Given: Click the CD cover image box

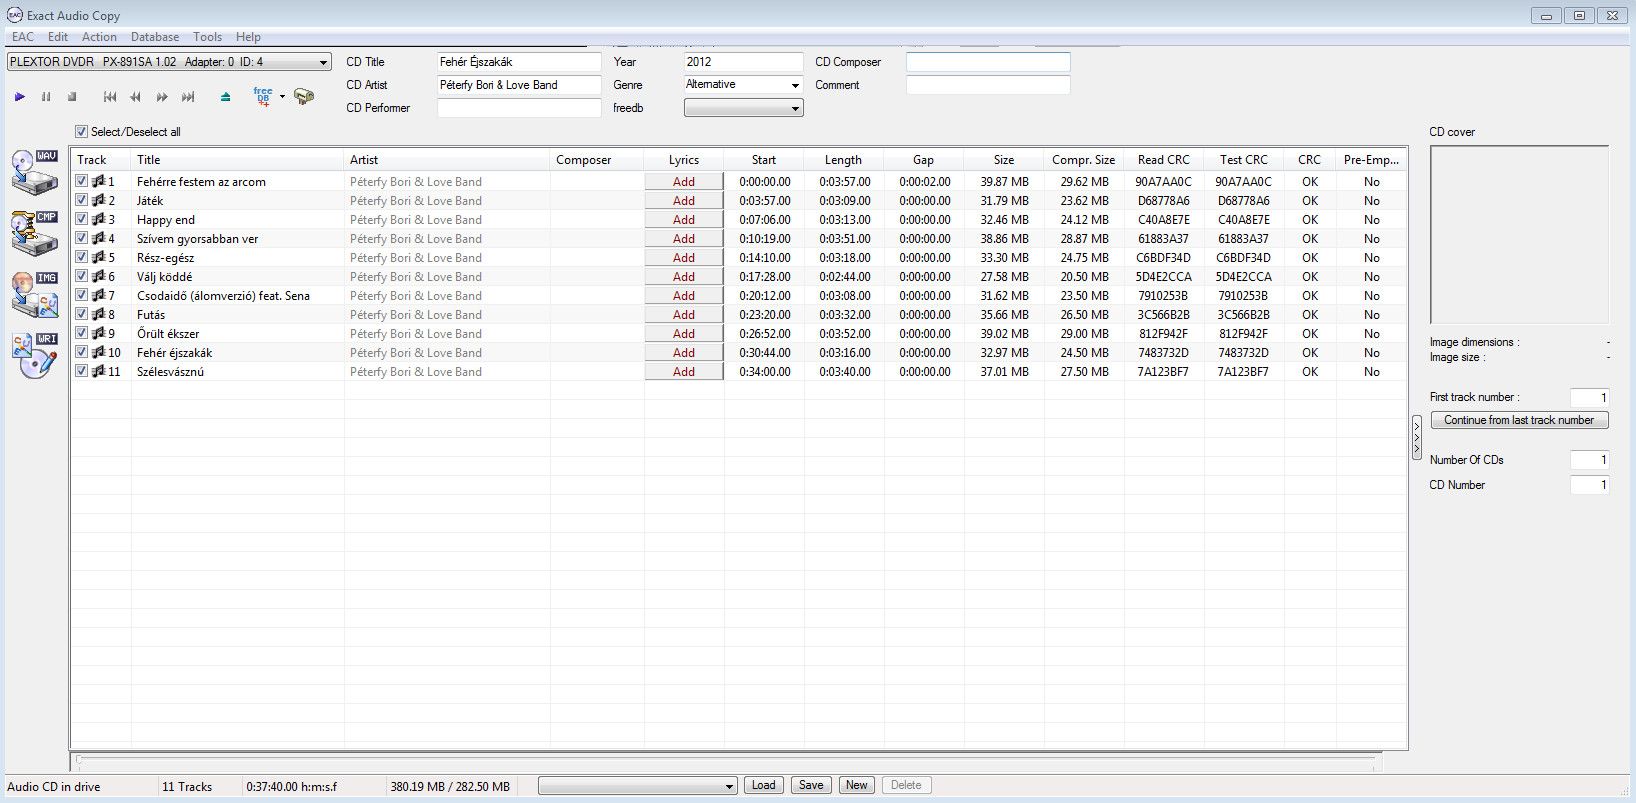Looking at the screenshot, I should click(x=1519, y=235).
